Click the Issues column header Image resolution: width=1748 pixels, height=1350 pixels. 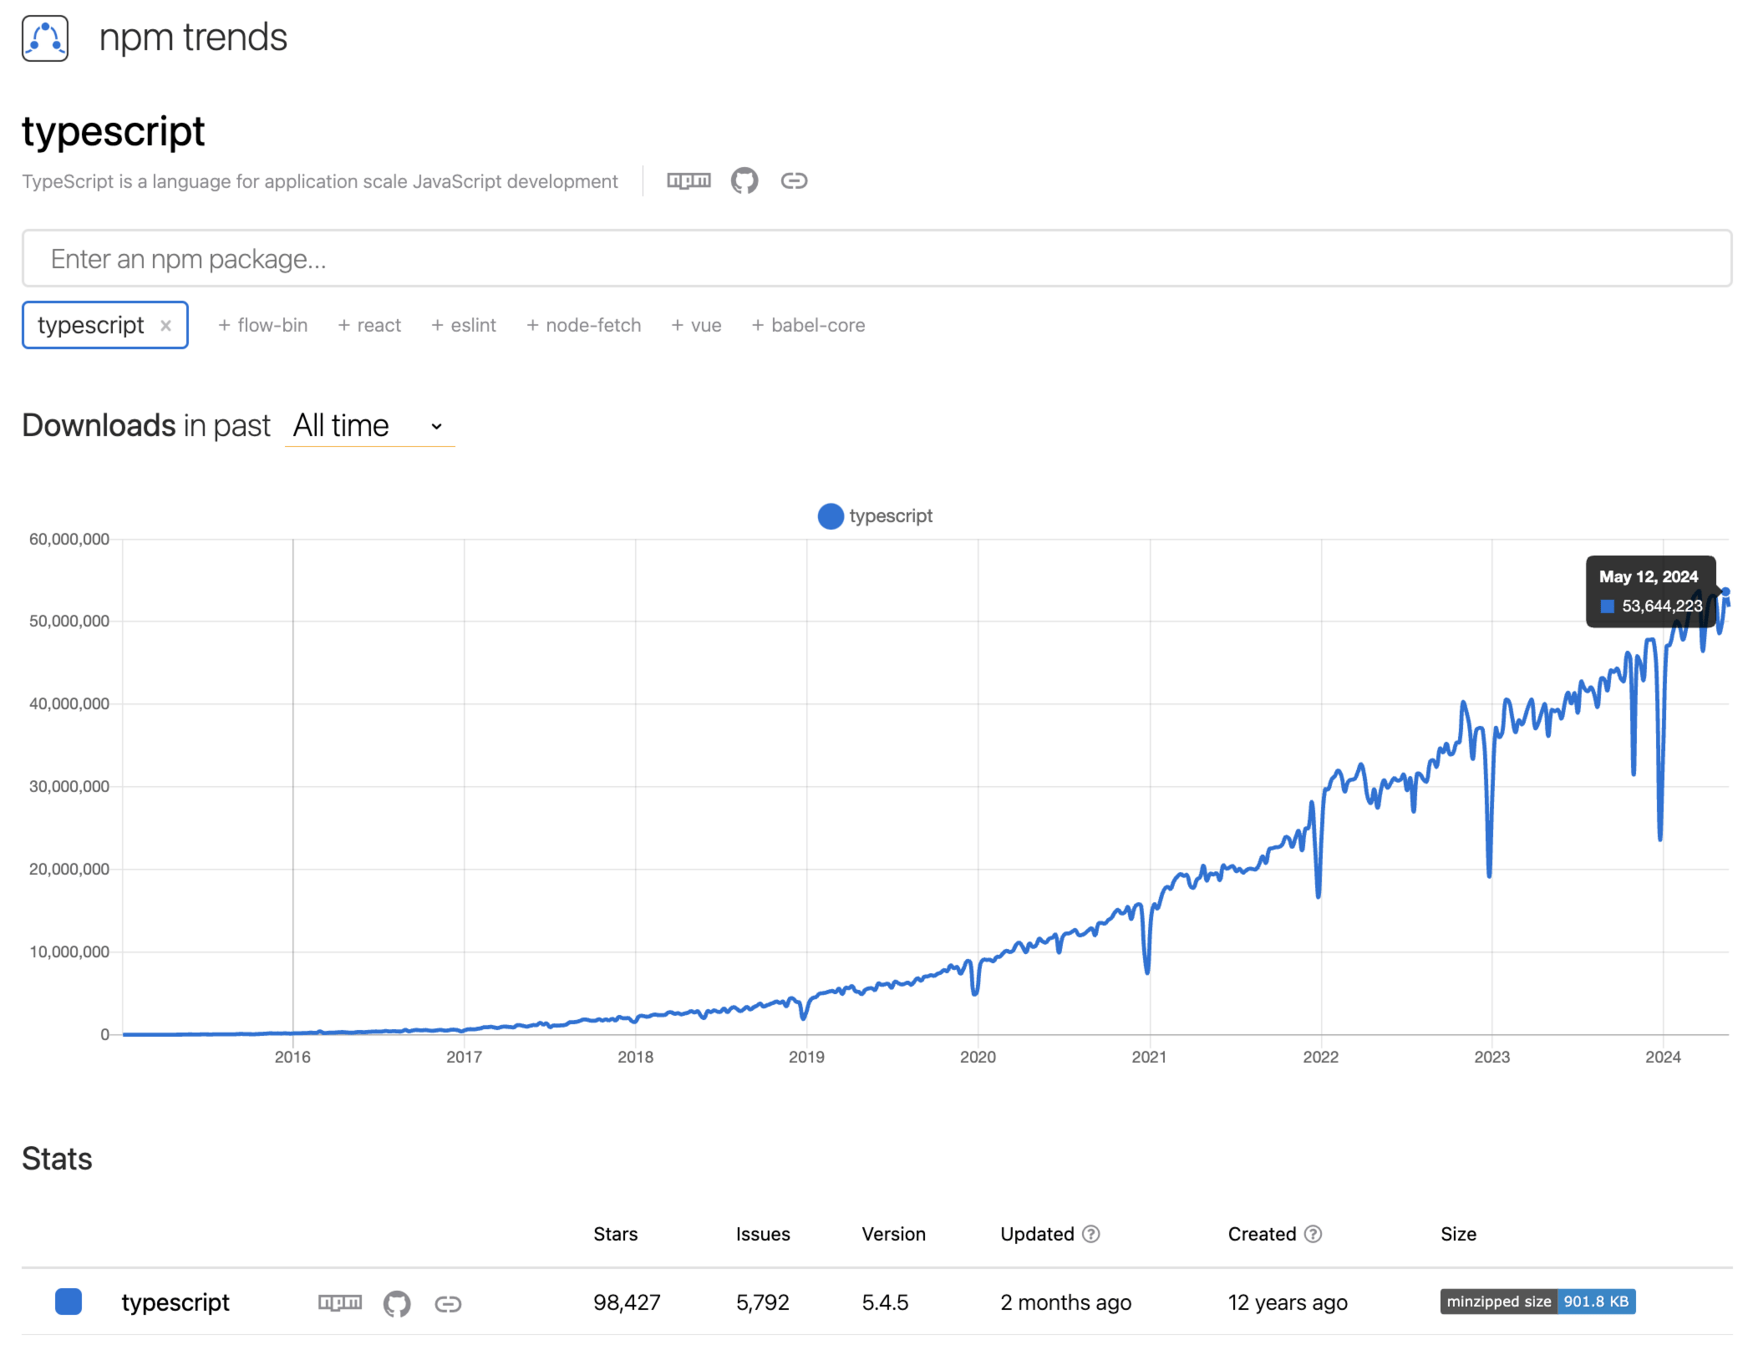click(763, 1234)
